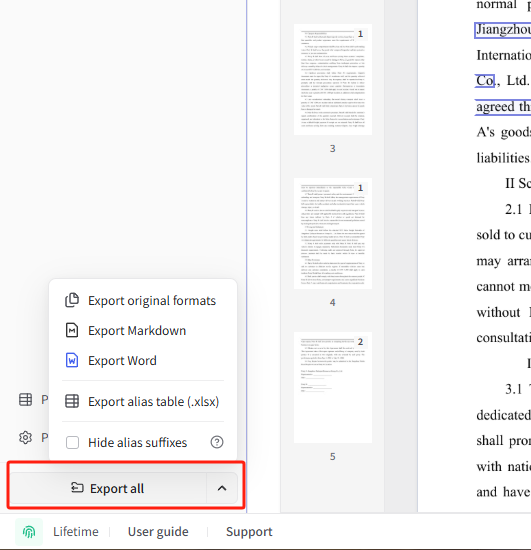This screenshot has width=531, height=550.
Task: Click the sidebar gear settings icon
Action: coord(25,437)
